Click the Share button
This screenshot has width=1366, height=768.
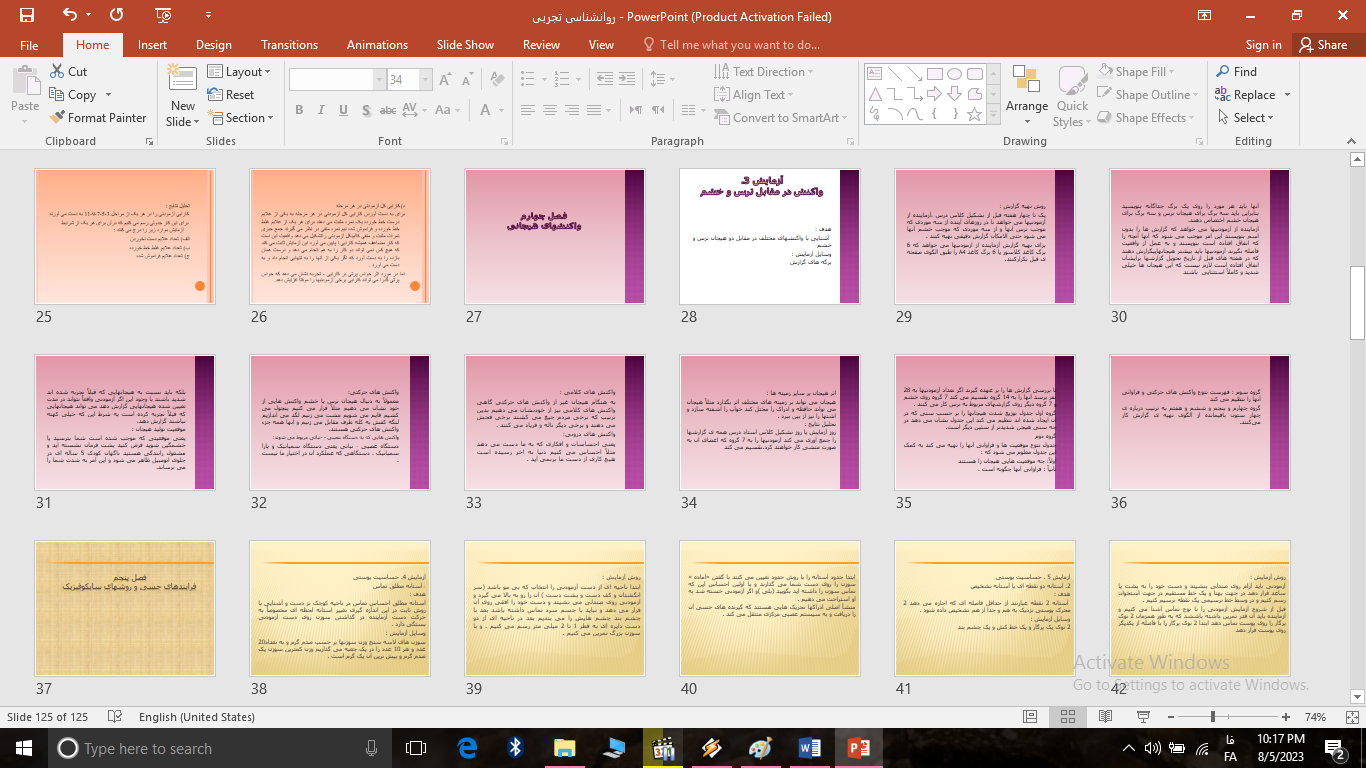[x=1322, y=45]
